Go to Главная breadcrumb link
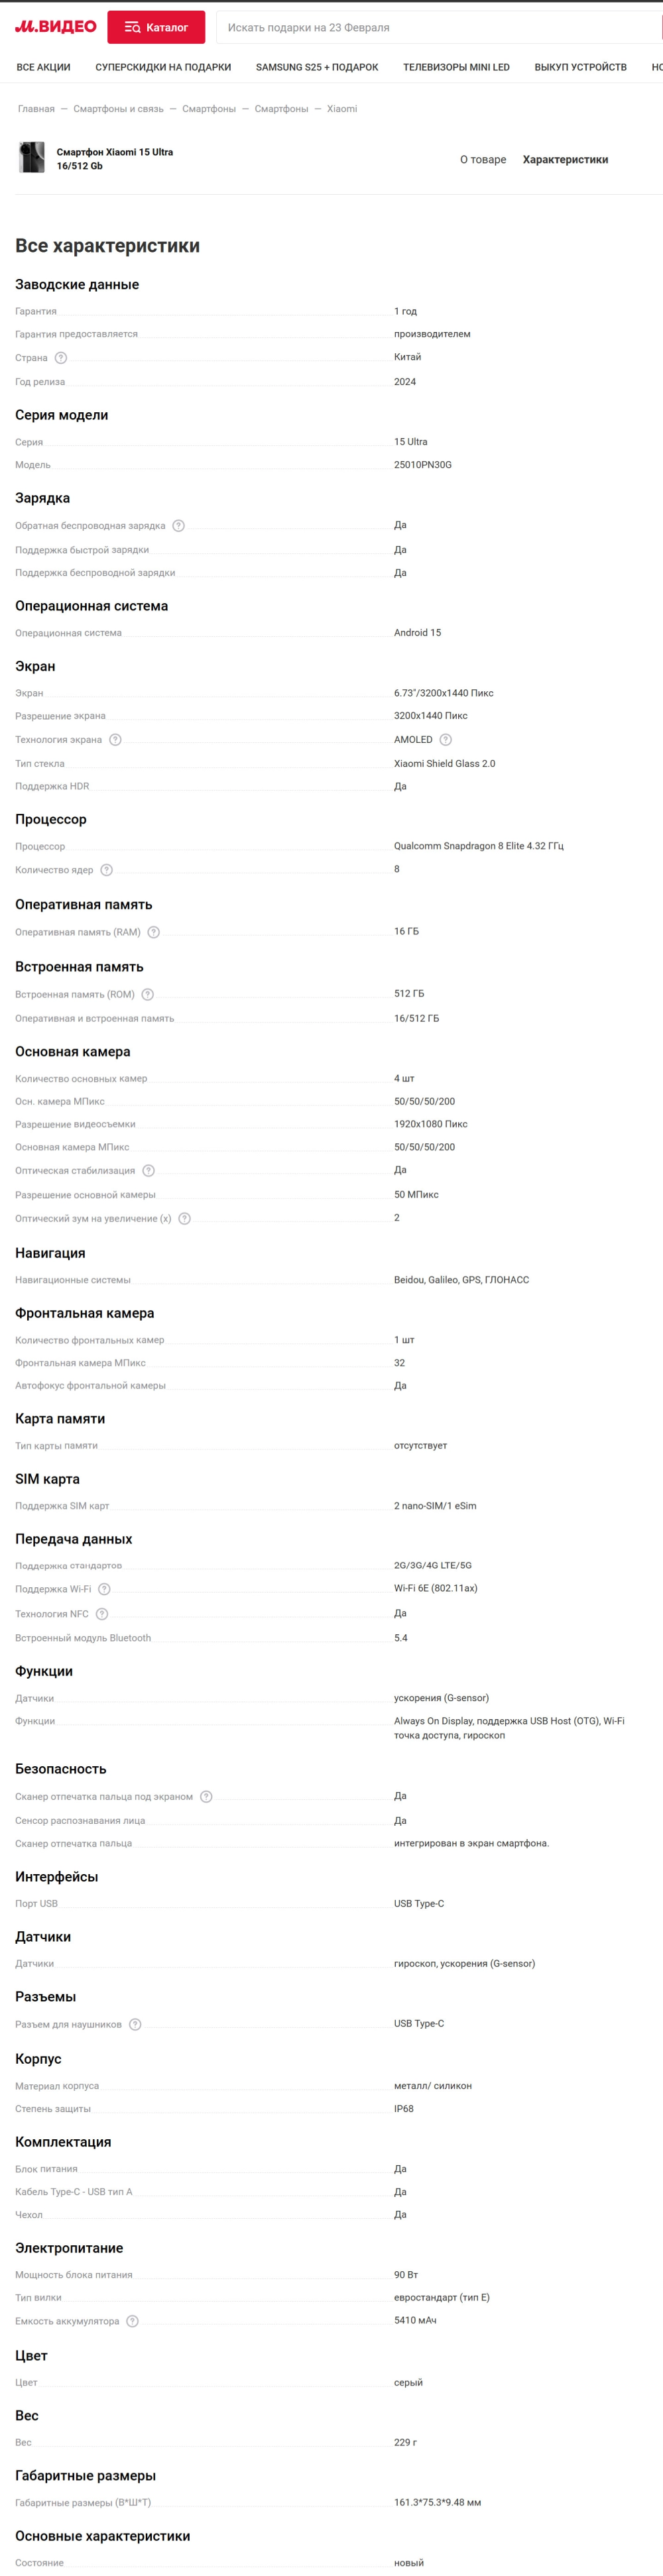The width and height of the screenshot is (663, 2576). [x=36, y=109]
